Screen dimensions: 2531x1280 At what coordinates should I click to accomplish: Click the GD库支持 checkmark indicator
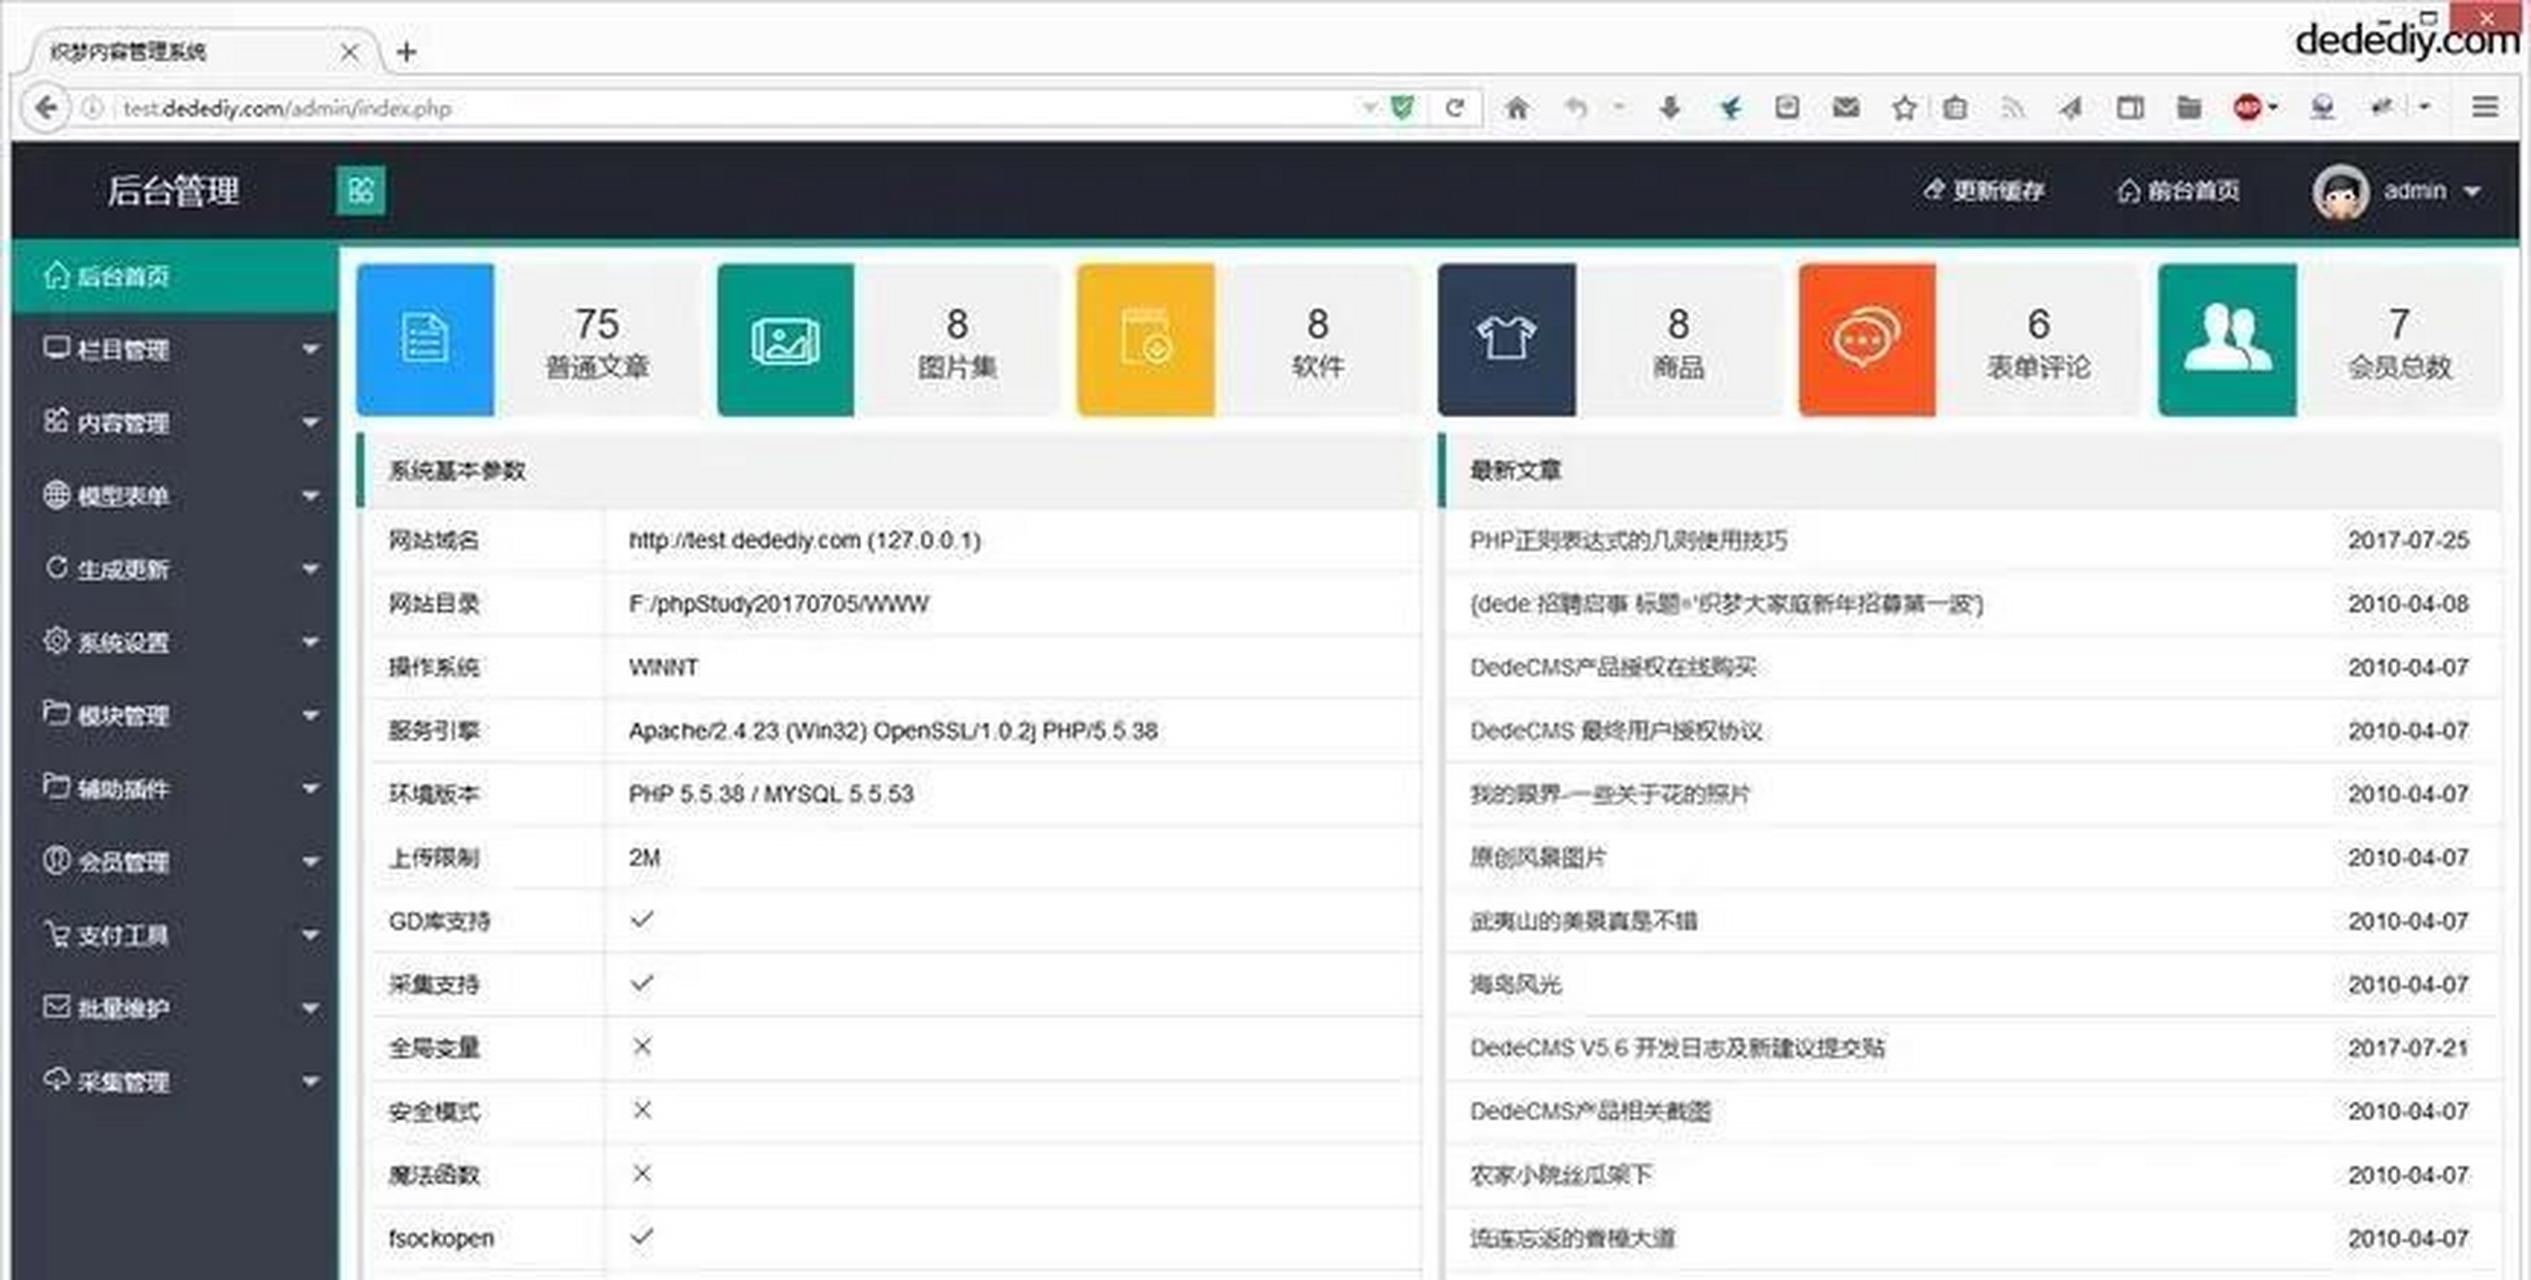(x=641, y=920)
